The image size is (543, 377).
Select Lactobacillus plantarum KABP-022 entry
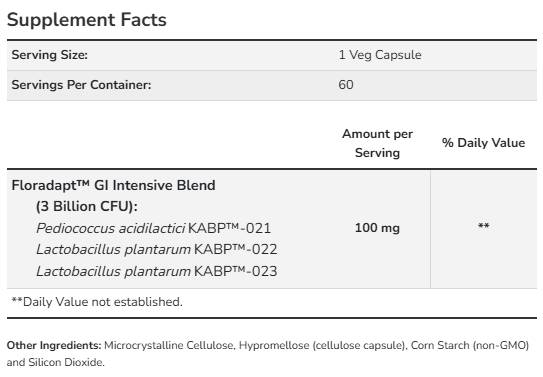coord(157,250)
